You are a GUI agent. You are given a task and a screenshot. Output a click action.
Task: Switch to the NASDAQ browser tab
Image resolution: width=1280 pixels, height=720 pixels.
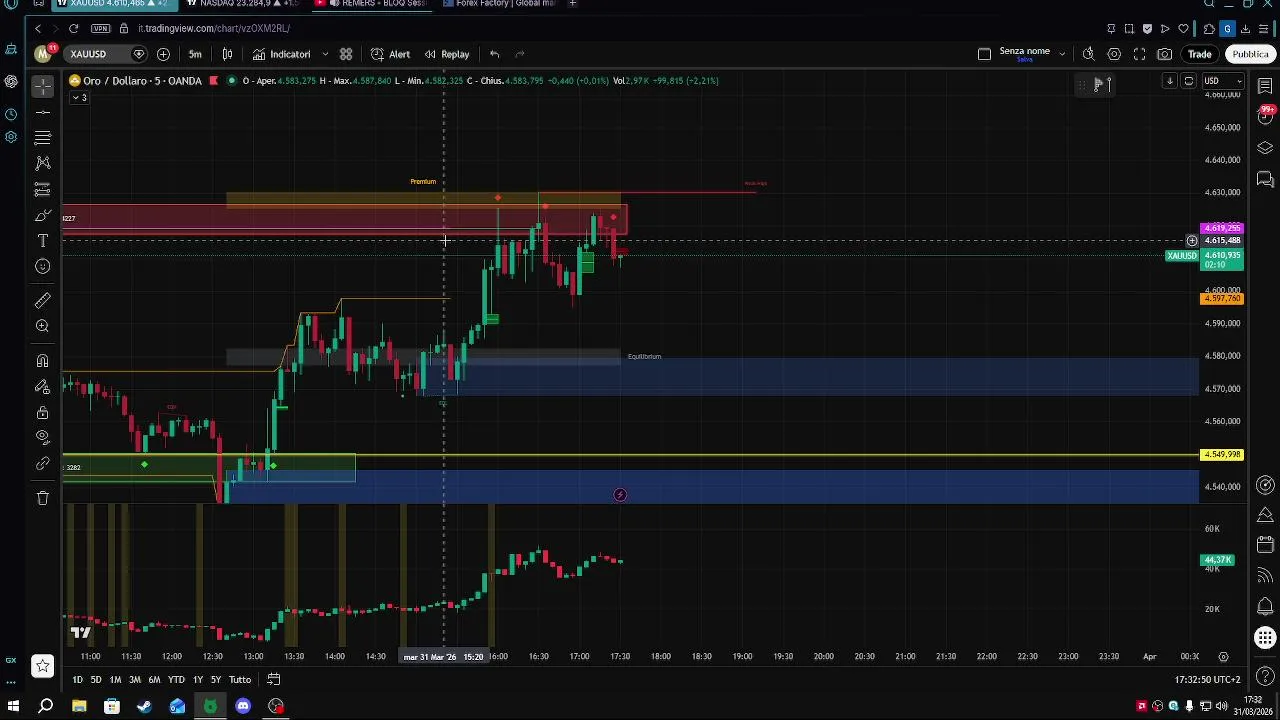pos(243,4)
